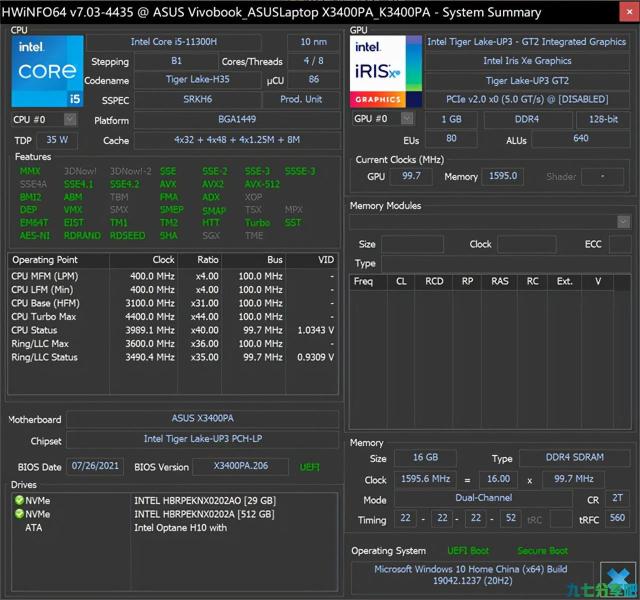Close the System Summary window
This screenshot has width=640, height=600.
point(629,12)
